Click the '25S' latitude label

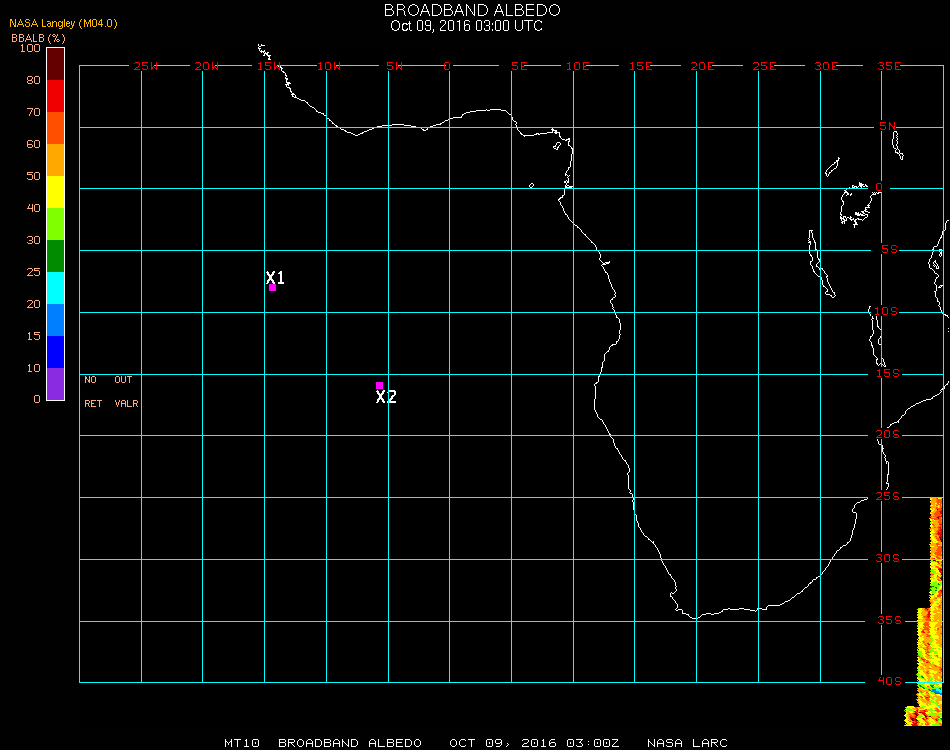click(x=888, y=496)
